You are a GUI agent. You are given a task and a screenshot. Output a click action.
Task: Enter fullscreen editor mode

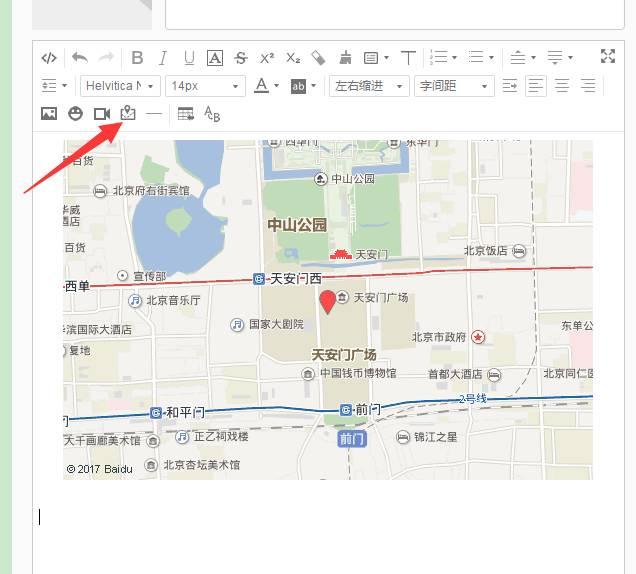click(x=608, y=56)
